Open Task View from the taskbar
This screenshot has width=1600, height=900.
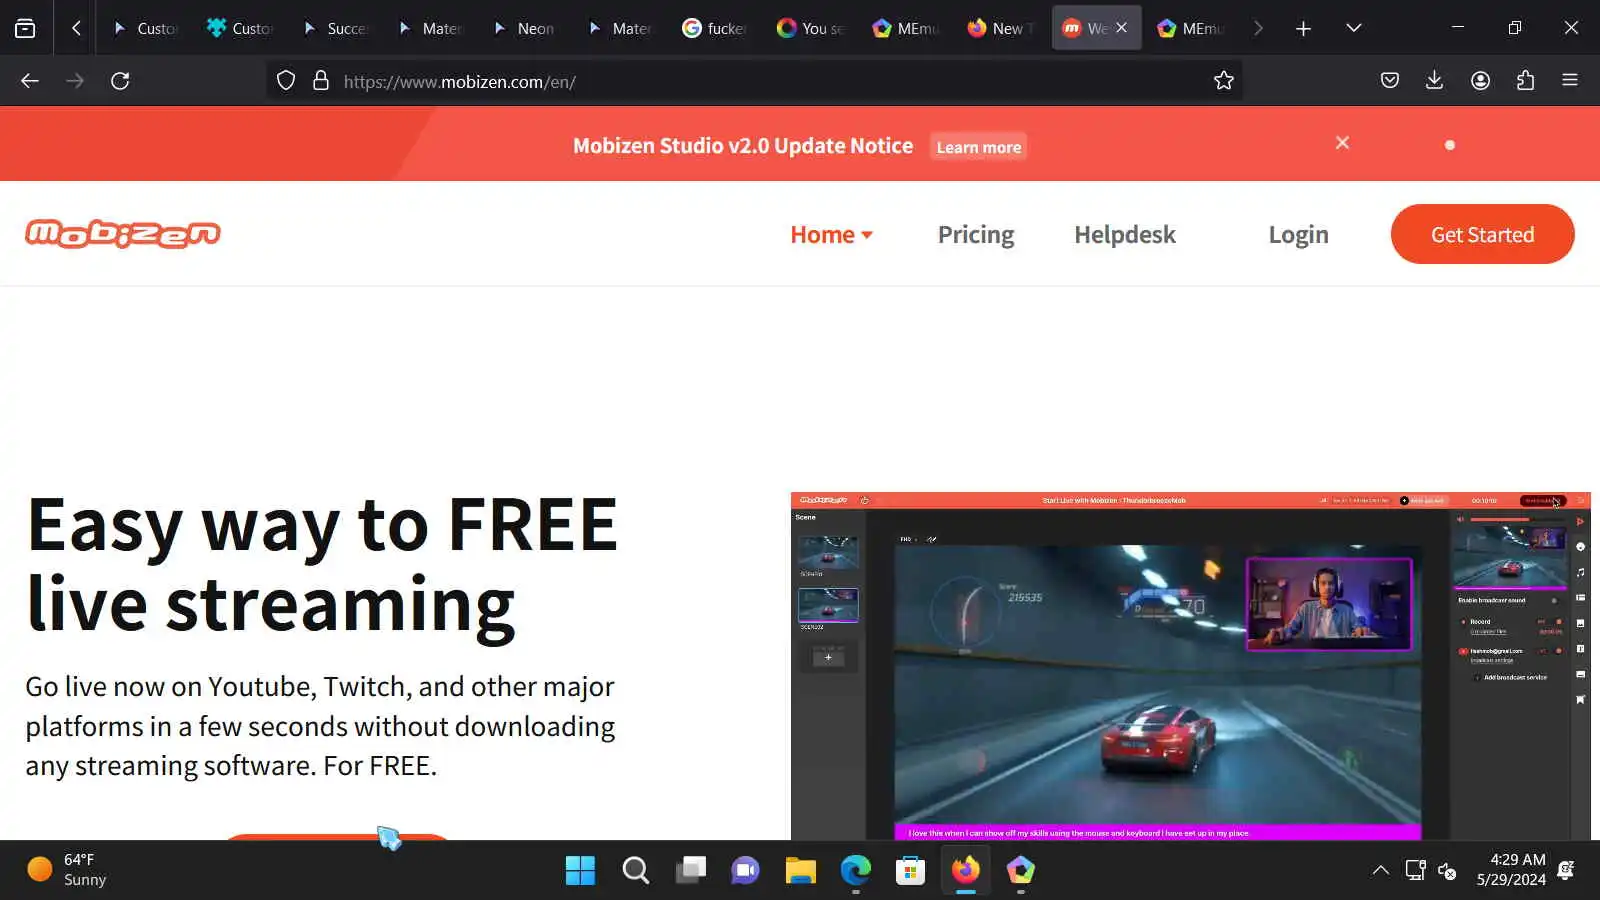click(x=690, y=870)
